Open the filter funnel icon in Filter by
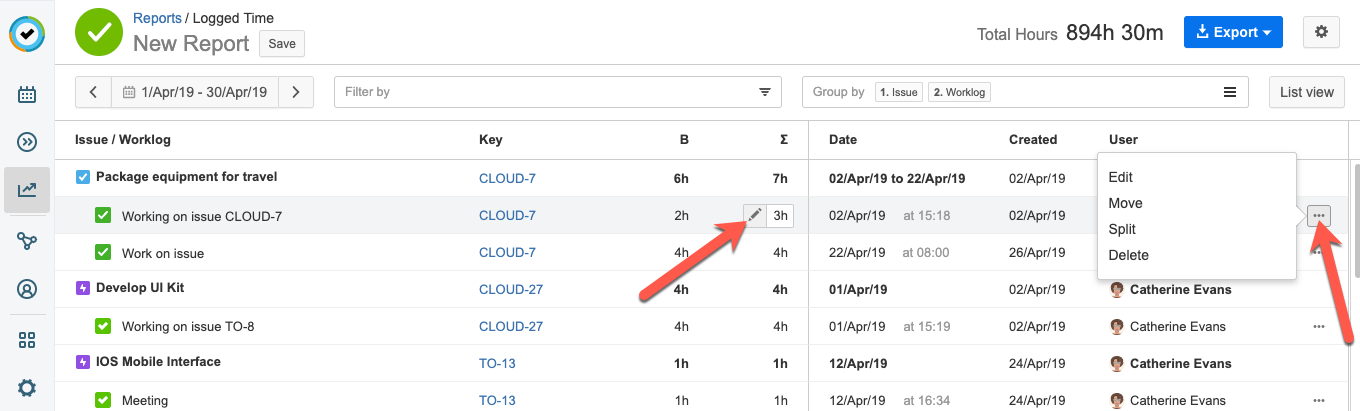The width and height of the screenshot is (1360, 411). [x=765, y=92]
